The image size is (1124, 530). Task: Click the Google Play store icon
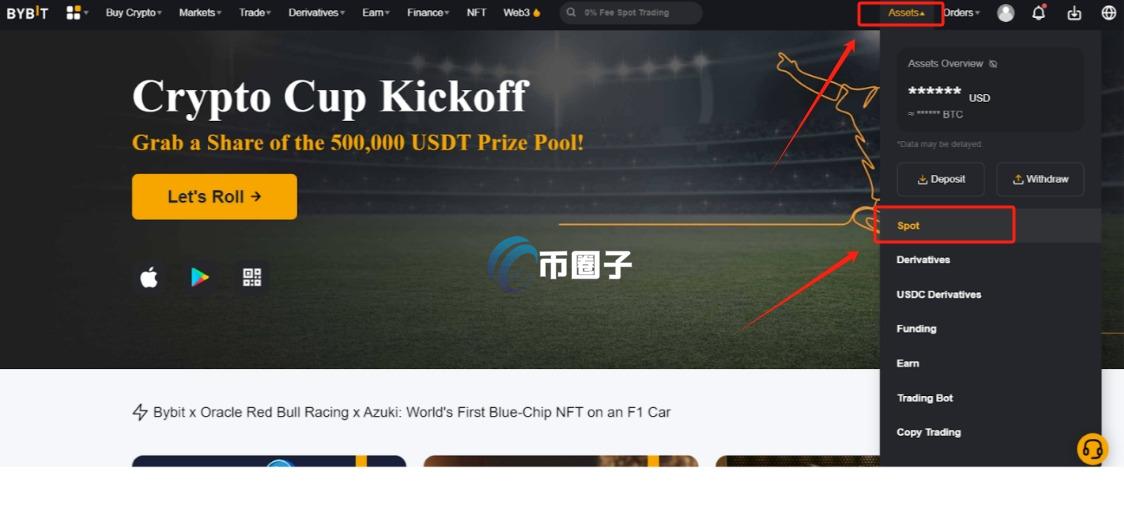[x=200, y=278]
